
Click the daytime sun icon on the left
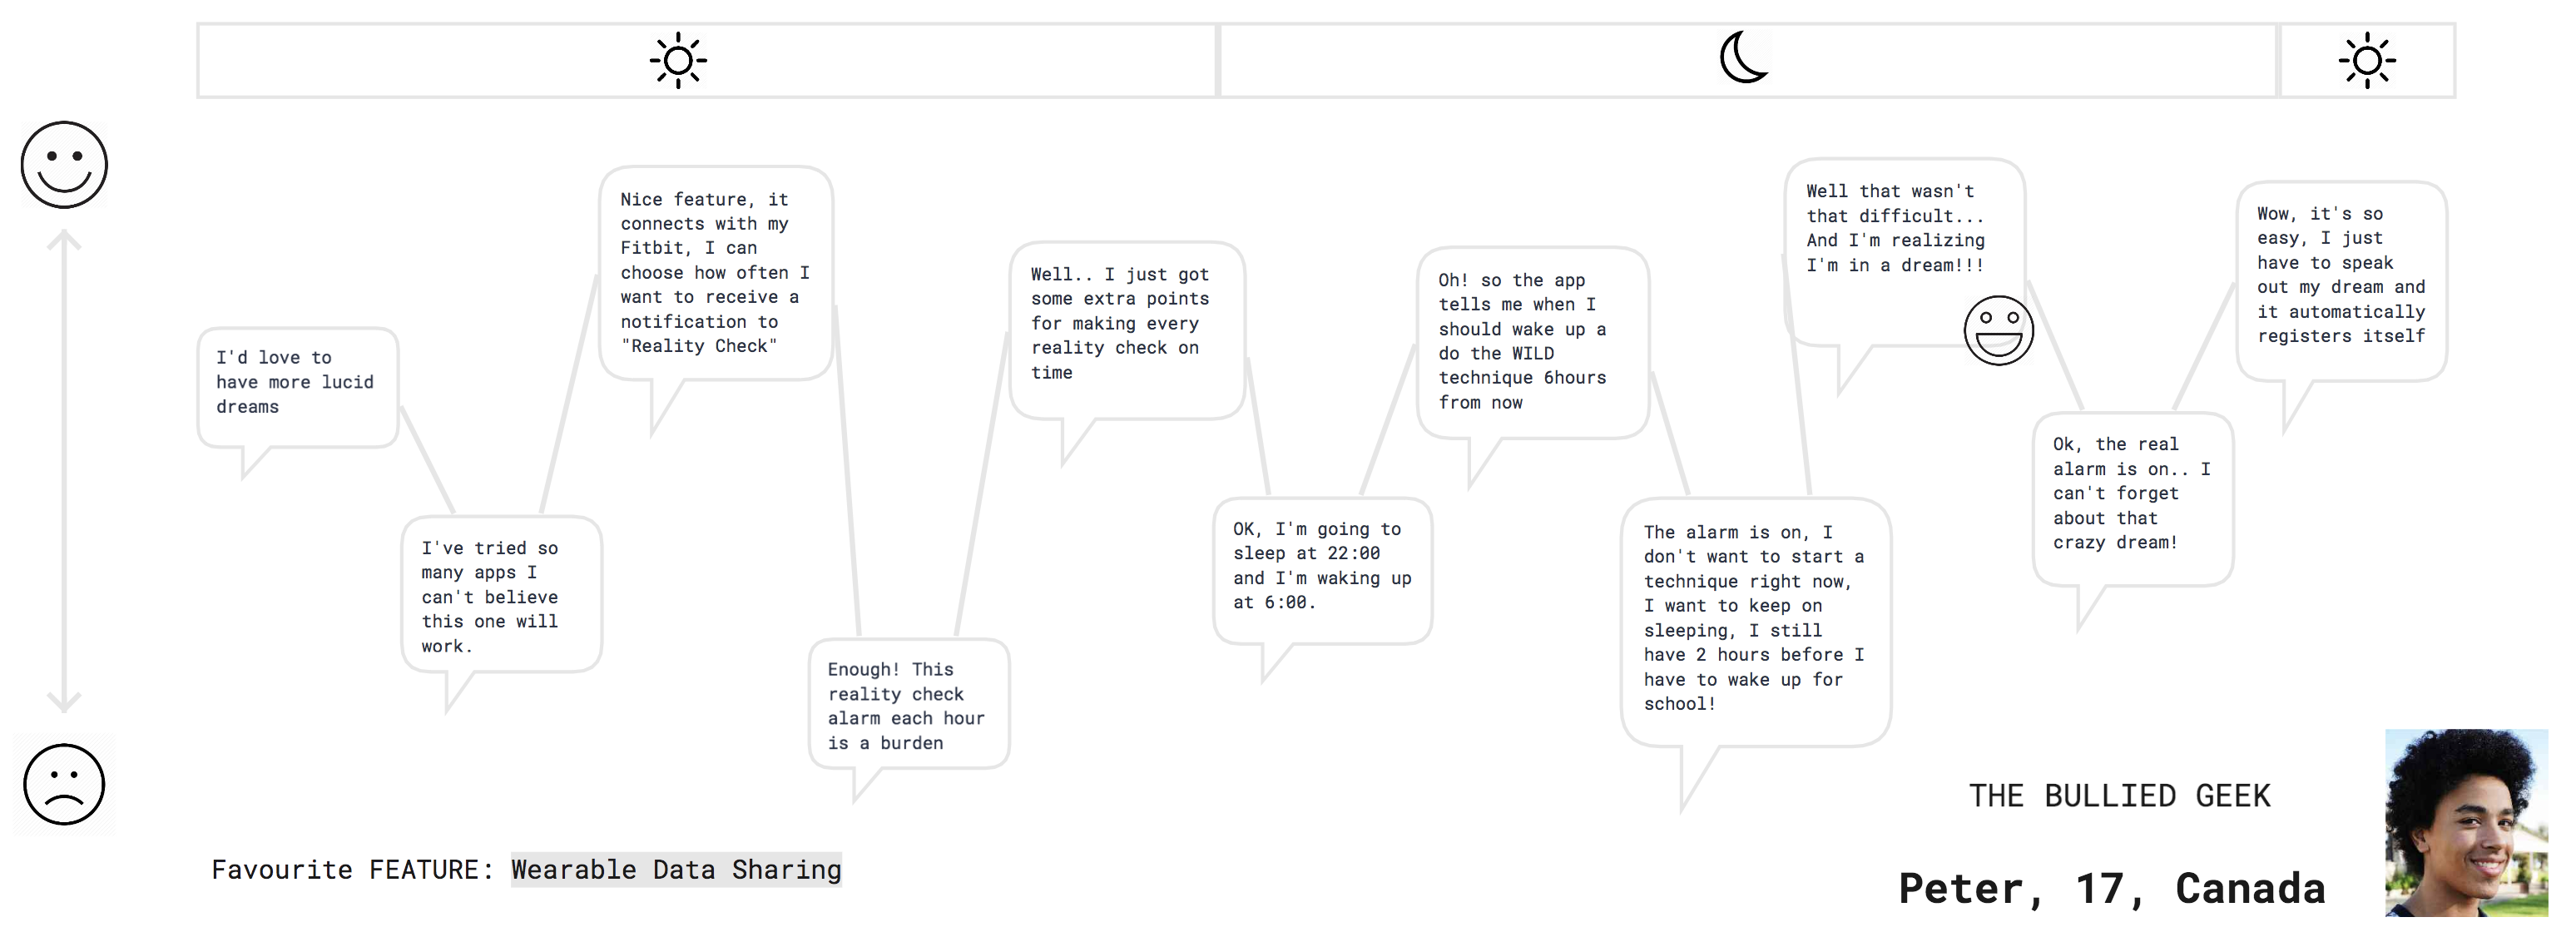pyautogui.click(x=678, y=61)
